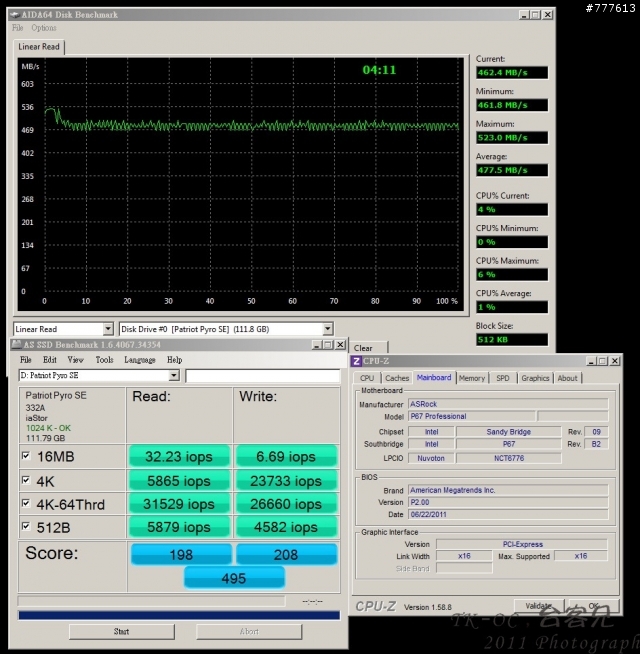
Task: Switch to the SPD tab in CPU-Z
Action: point(503,378)
